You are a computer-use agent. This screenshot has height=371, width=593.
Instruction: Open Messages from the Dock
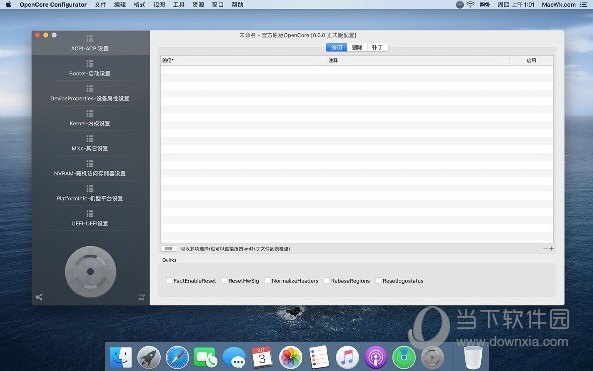click(x=234, y=357)
